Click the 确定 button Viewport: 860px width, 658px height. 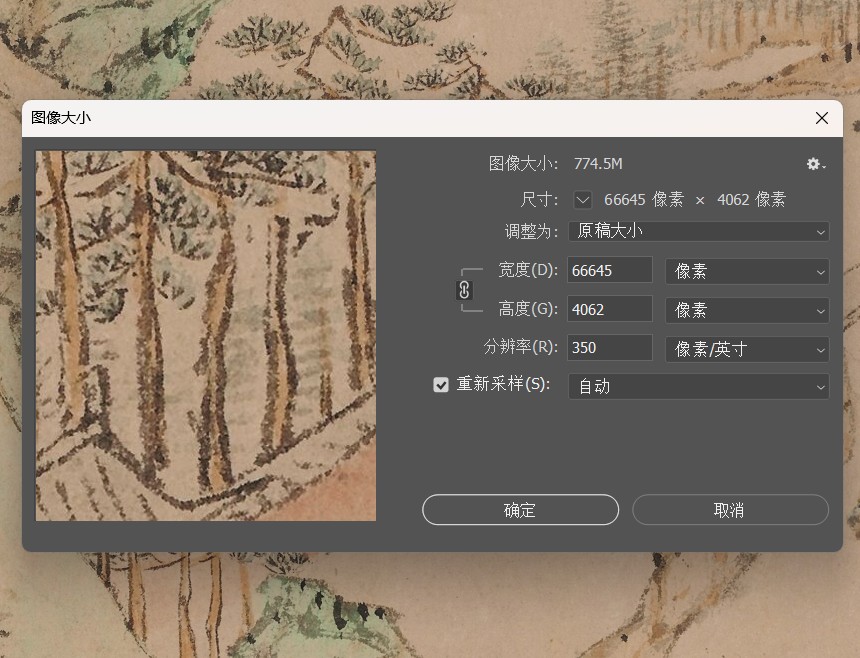[520, 510]
